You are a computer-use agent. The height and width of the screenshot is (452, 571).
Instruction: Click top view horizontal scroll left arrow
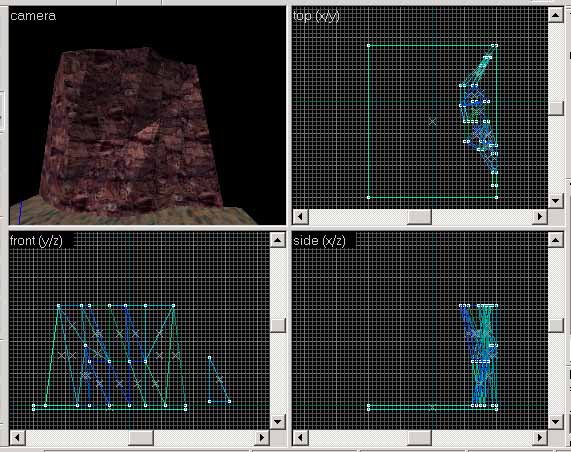coord(300,216)
